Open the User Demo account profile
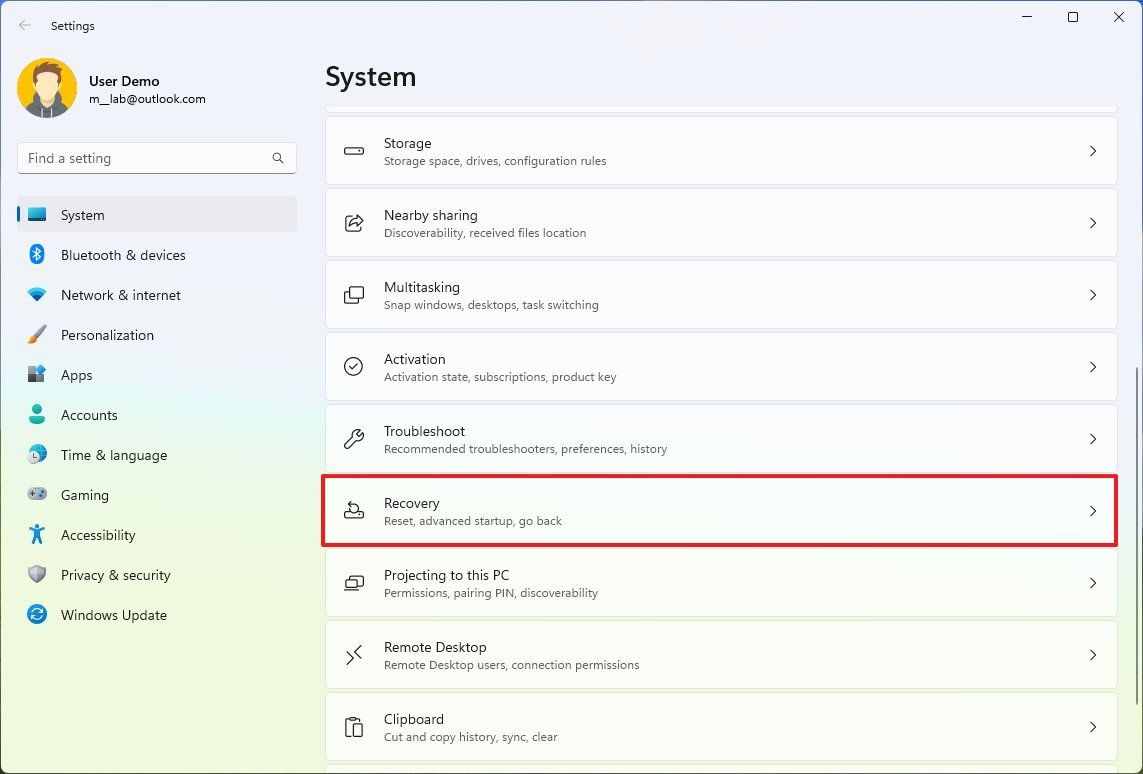The width and height of the screenshot is (1143, 774). (x=110, y=89)
